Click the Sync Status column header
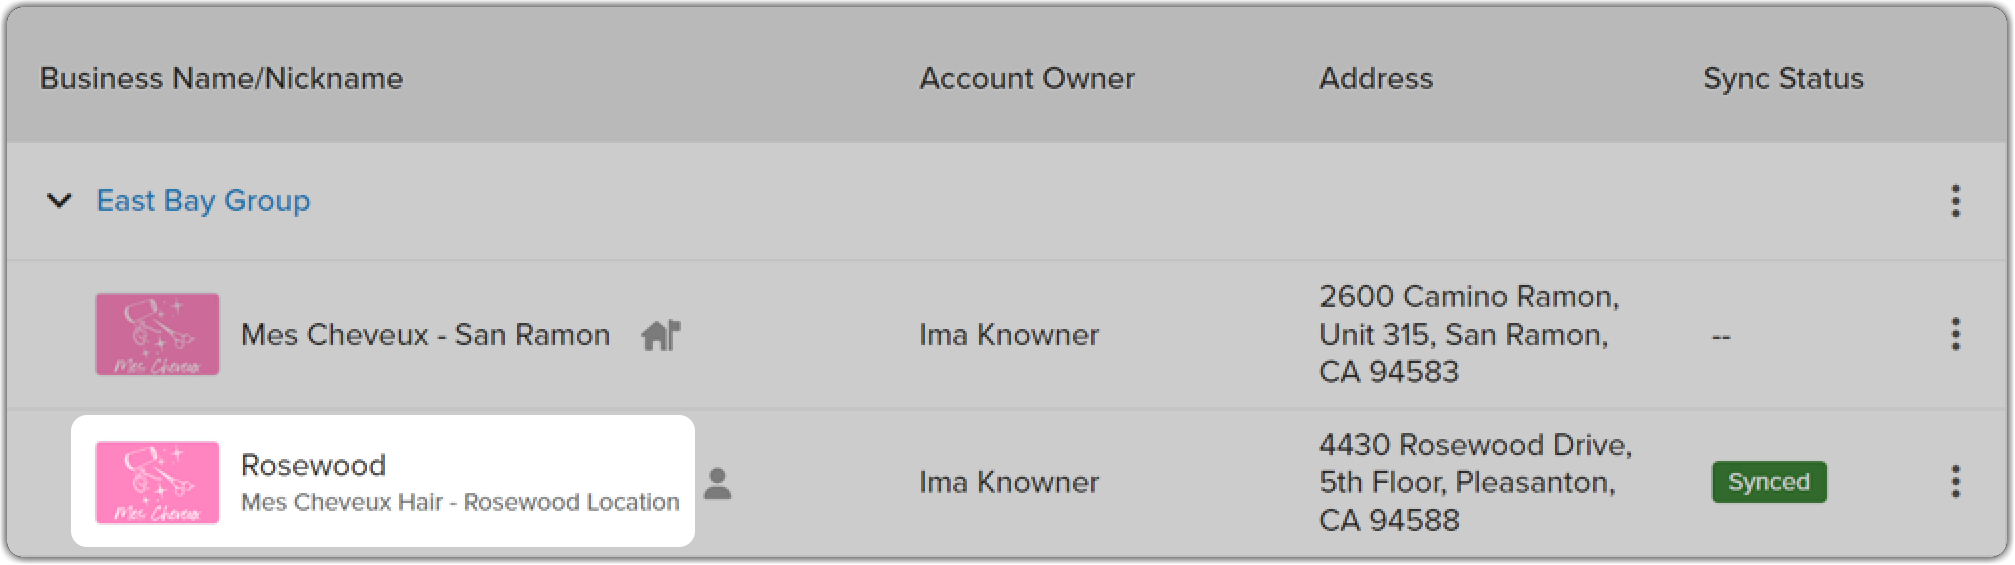The width and height of the screenshot is (2015, 565). click(1783, 78)
